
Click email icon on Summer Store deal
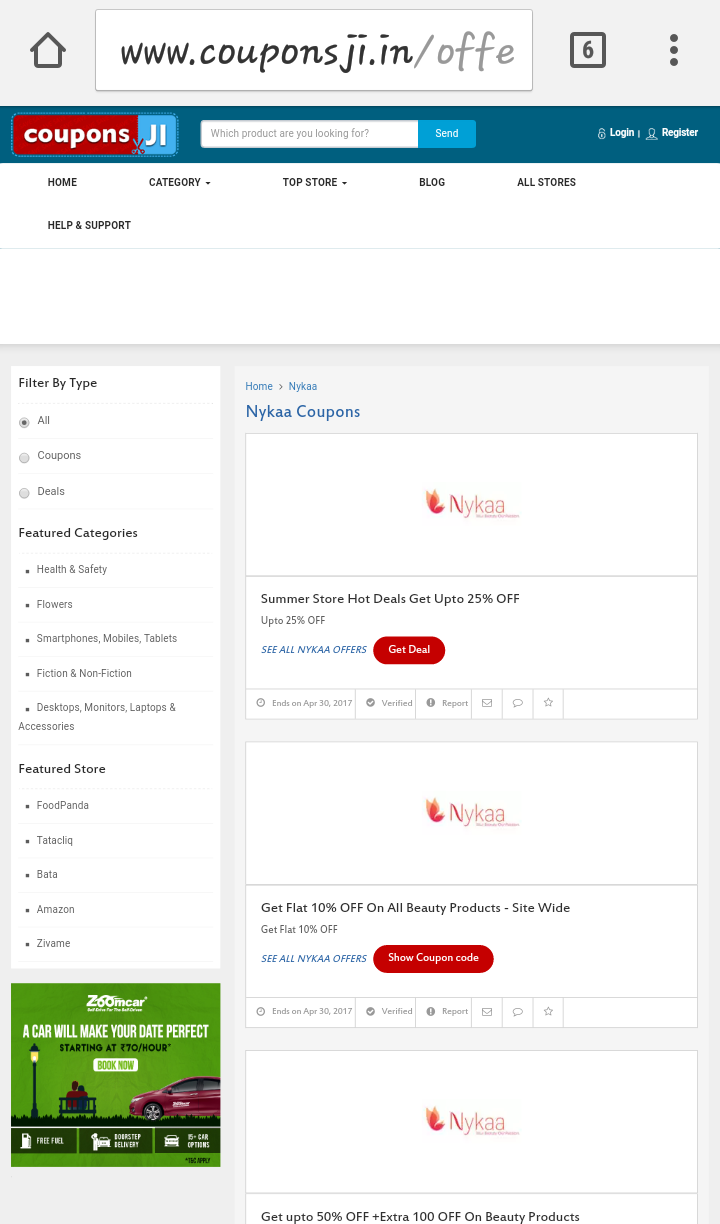click(487, 703)
